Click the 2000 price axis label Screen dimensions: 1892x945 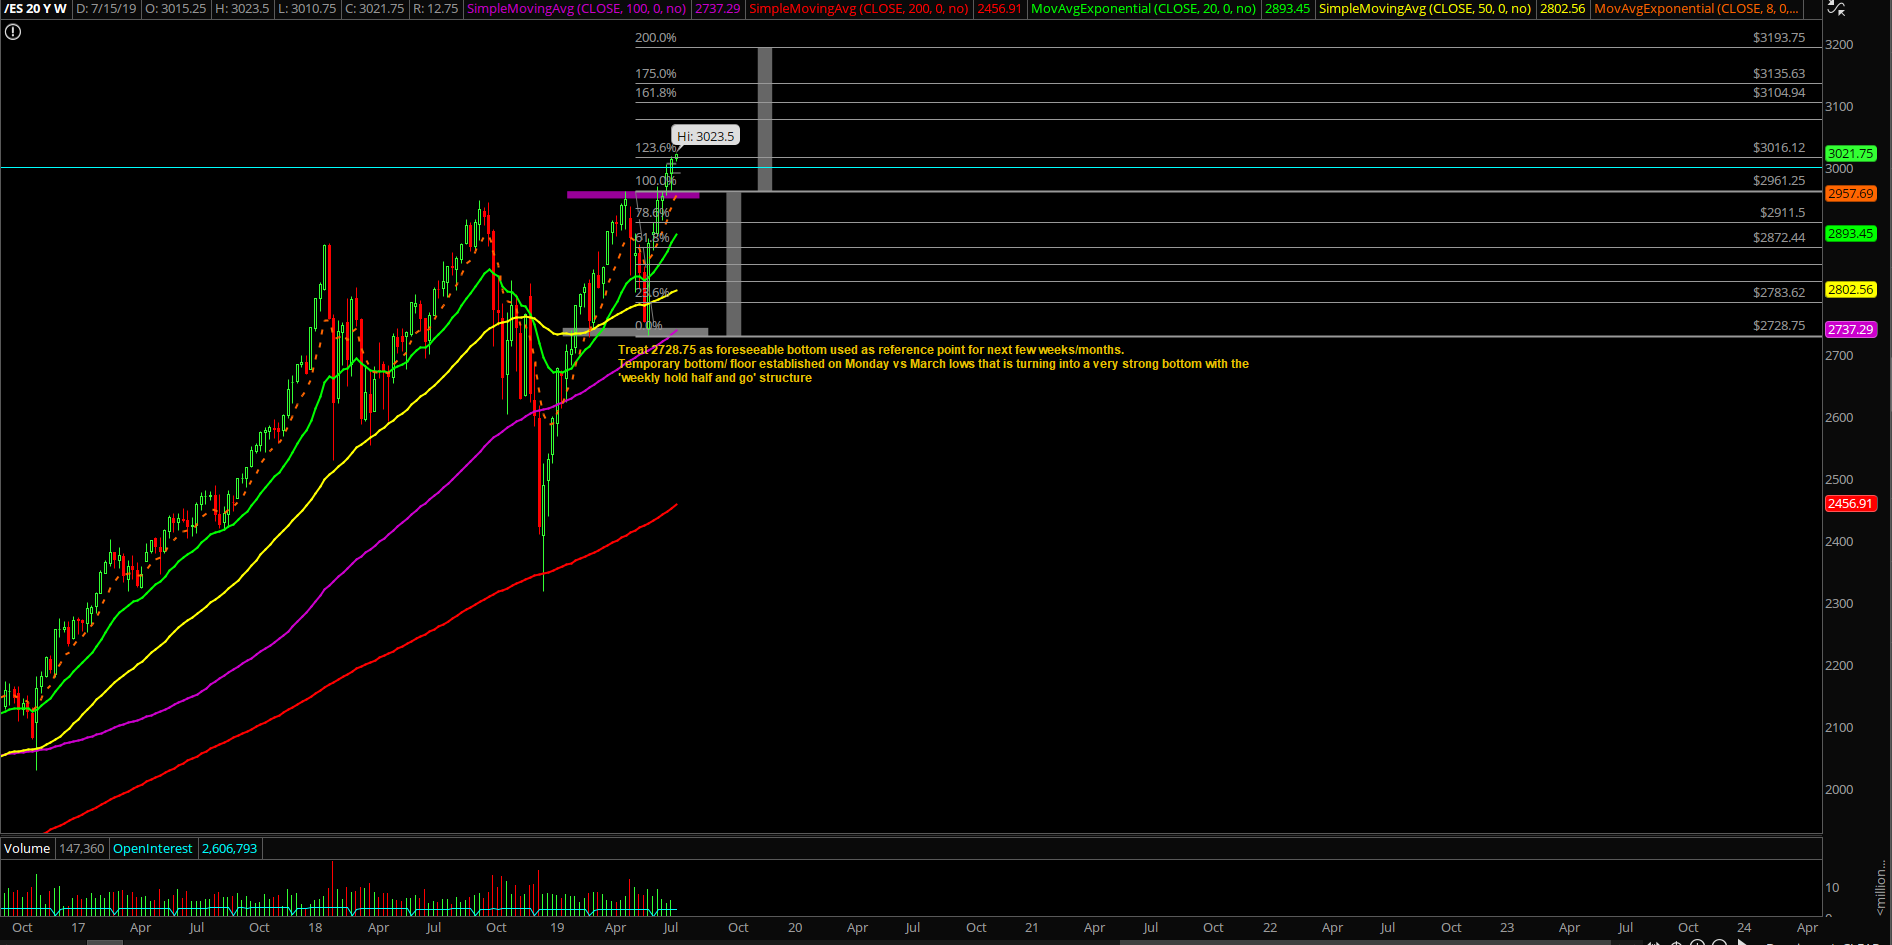(1839, 790)
